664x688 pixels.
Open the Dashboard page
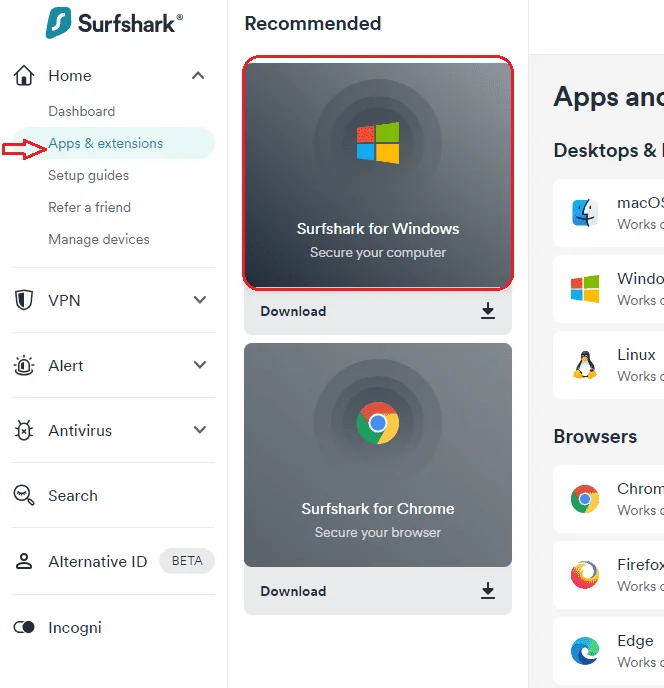click(x=82, y=111)
